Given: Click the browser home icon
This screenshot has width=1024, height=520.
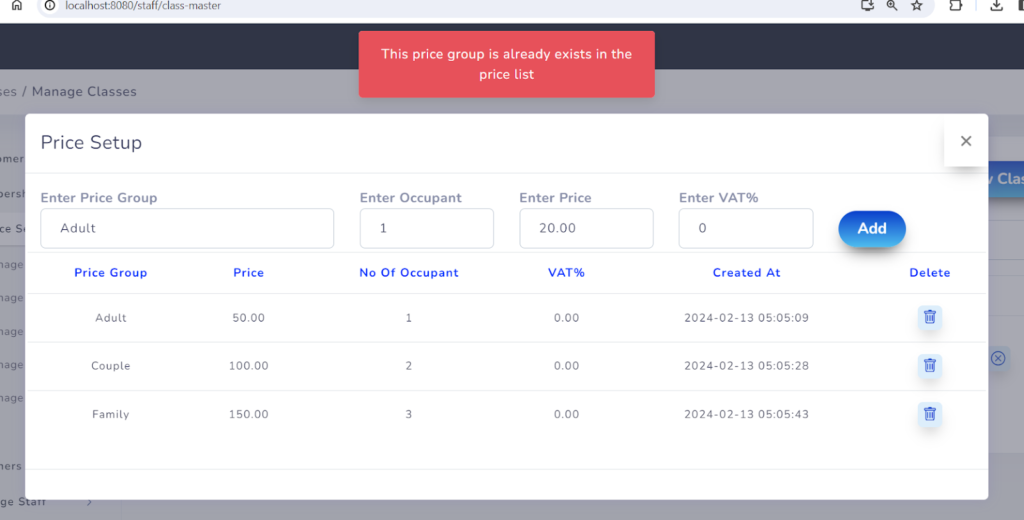Looking at the screenshot, I should (17, 6).
